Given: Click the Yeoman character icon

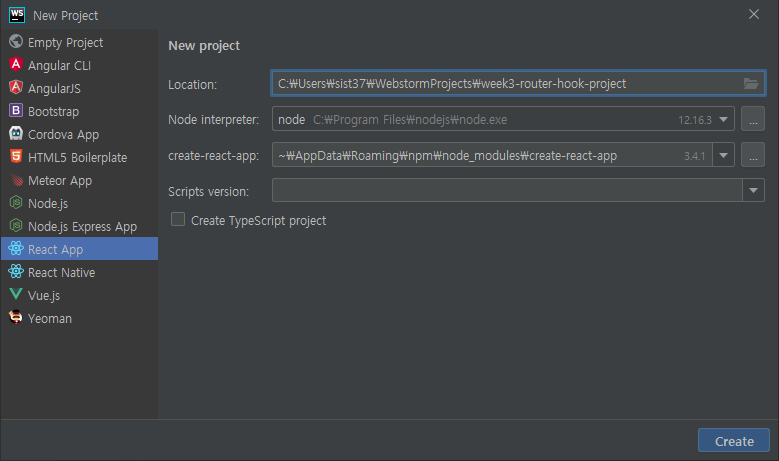Looking at the screenshot, I should point(16,317).
